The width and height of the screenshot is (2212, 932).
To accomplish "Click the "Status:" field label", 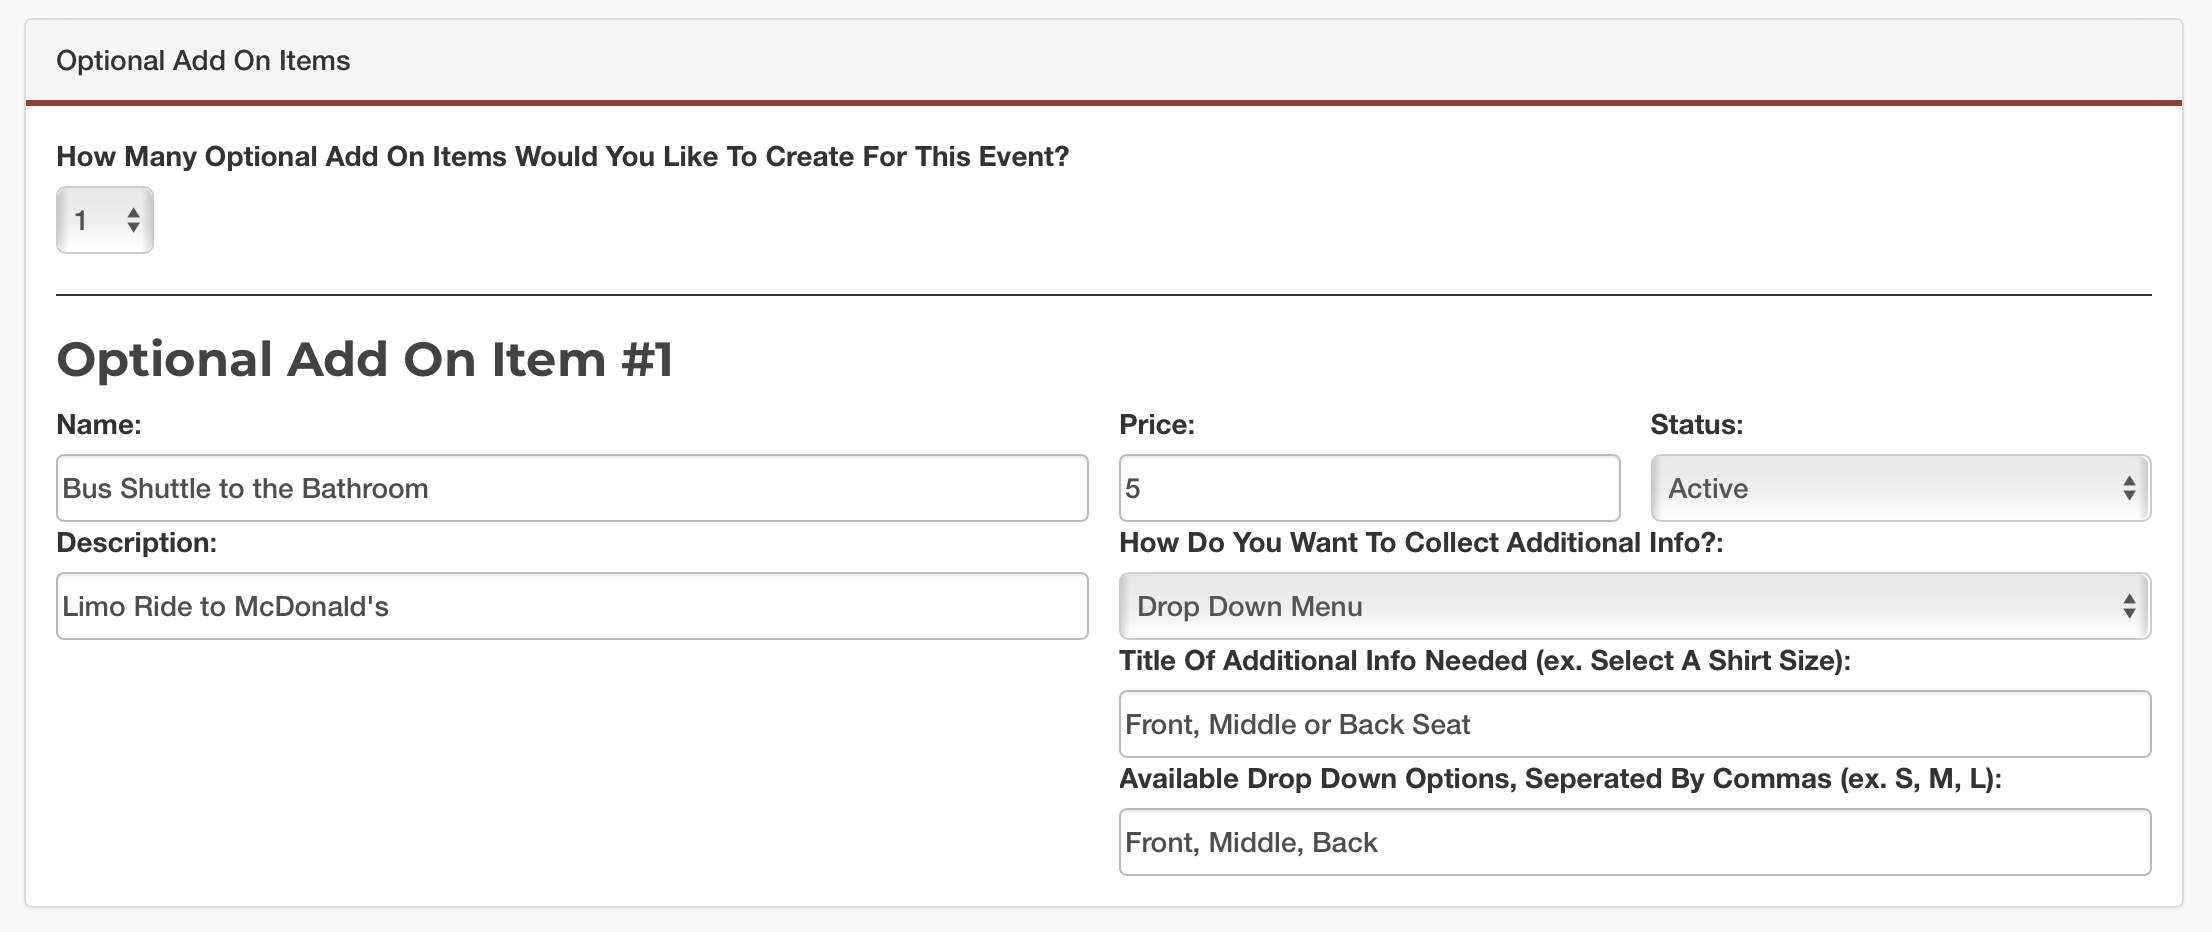I will [1696, 425].
